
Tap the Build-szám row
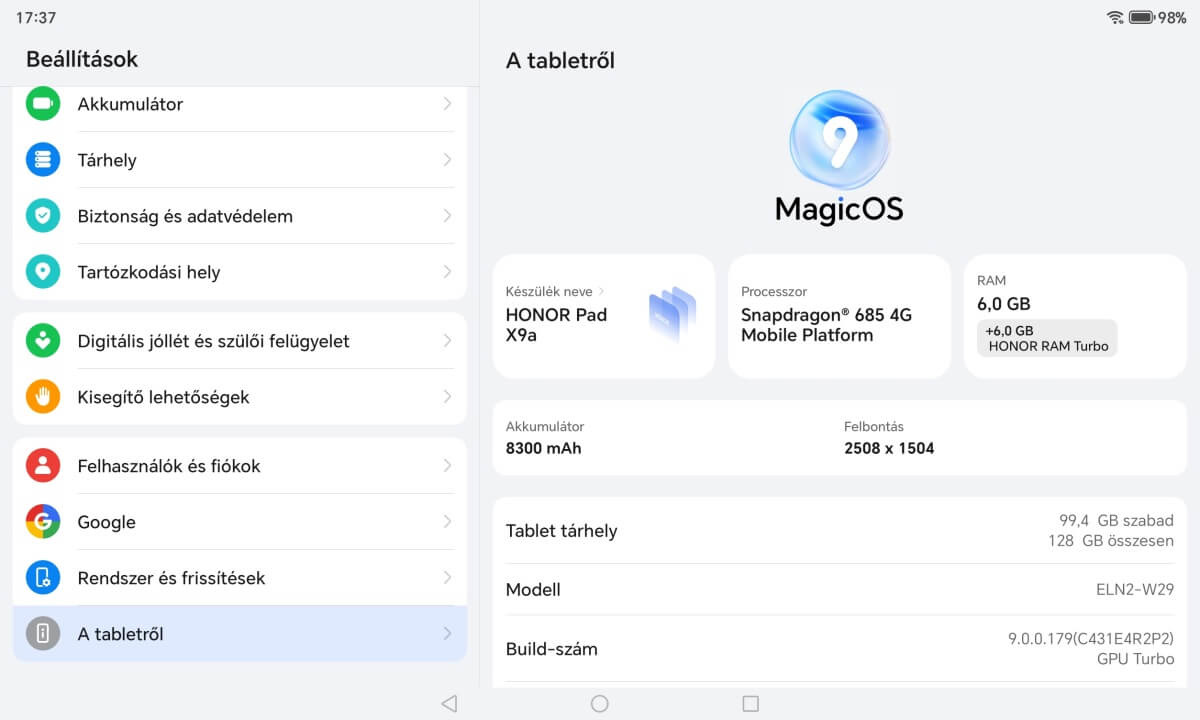839,649
